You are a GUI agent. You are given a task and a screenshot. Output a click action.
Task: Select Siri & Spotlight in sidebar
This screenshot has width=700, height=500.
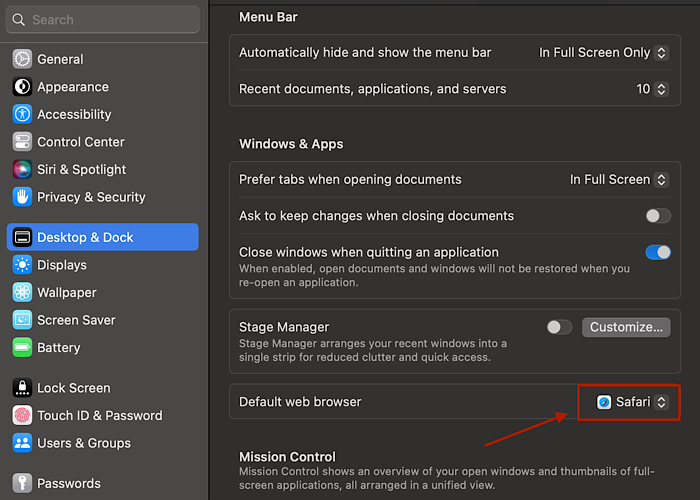(x=103, y=170)
